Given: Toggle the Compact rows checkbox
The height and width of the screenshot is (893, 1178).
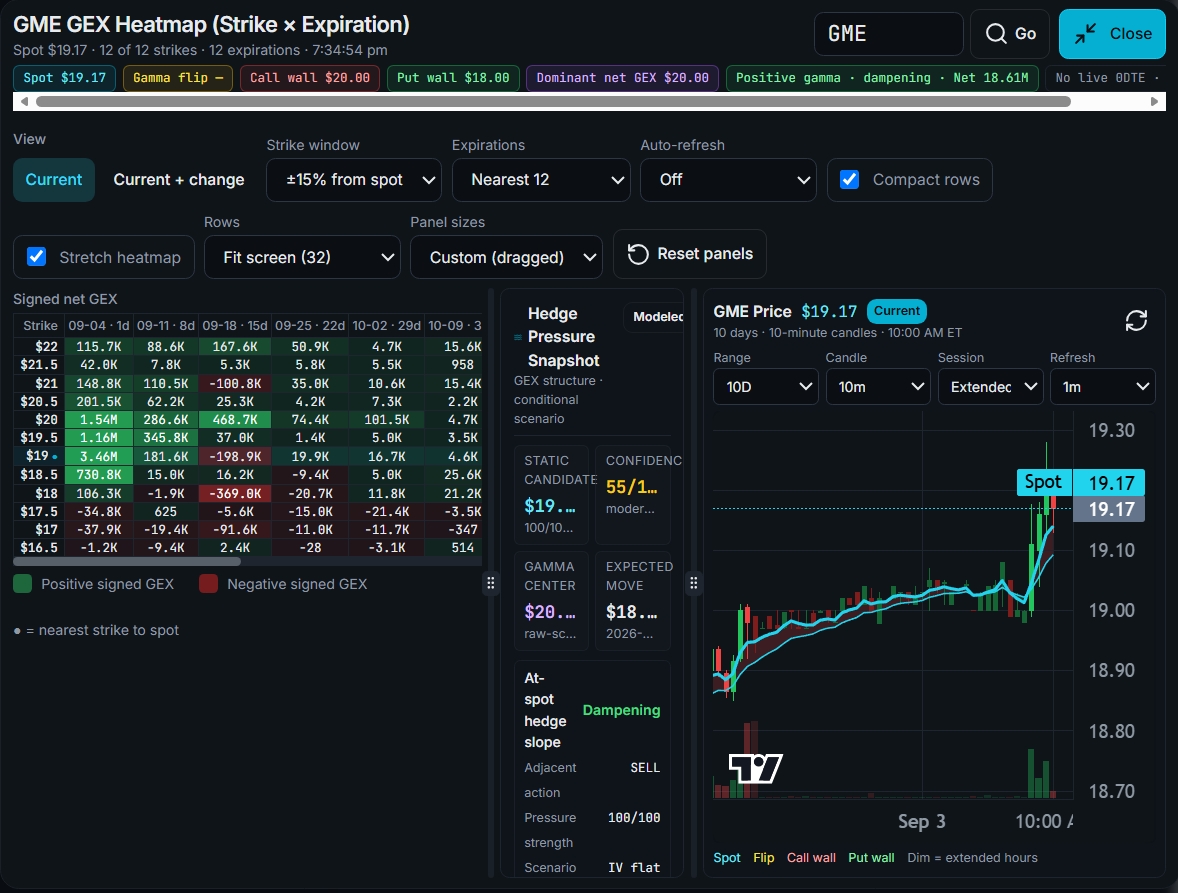Looking at the screenshot, I should click(849, 180).
